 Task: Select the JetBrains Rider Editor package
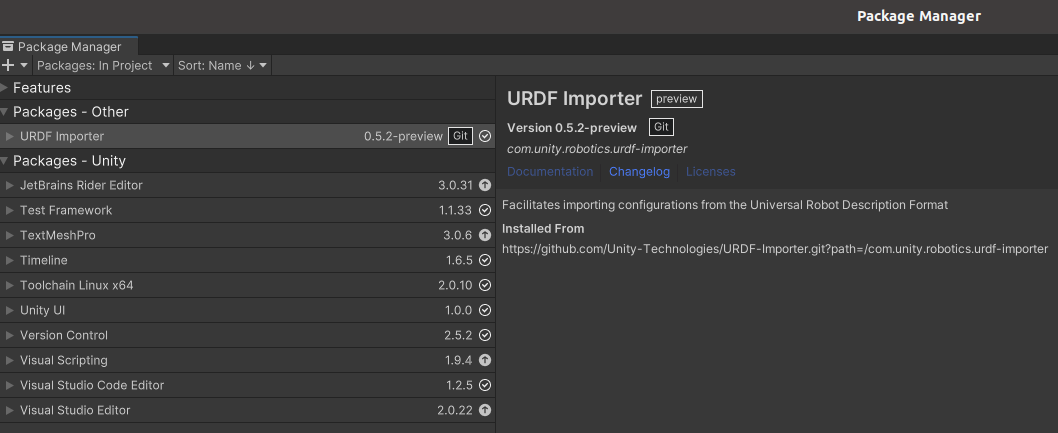pyautogui.click(x=248, y=185)
